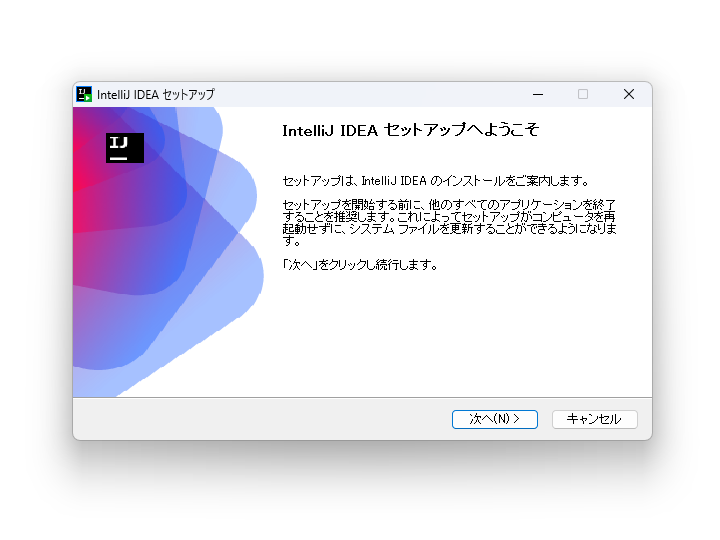Close the IntelliJ IDEA setup window

click(x=629, y=95)
